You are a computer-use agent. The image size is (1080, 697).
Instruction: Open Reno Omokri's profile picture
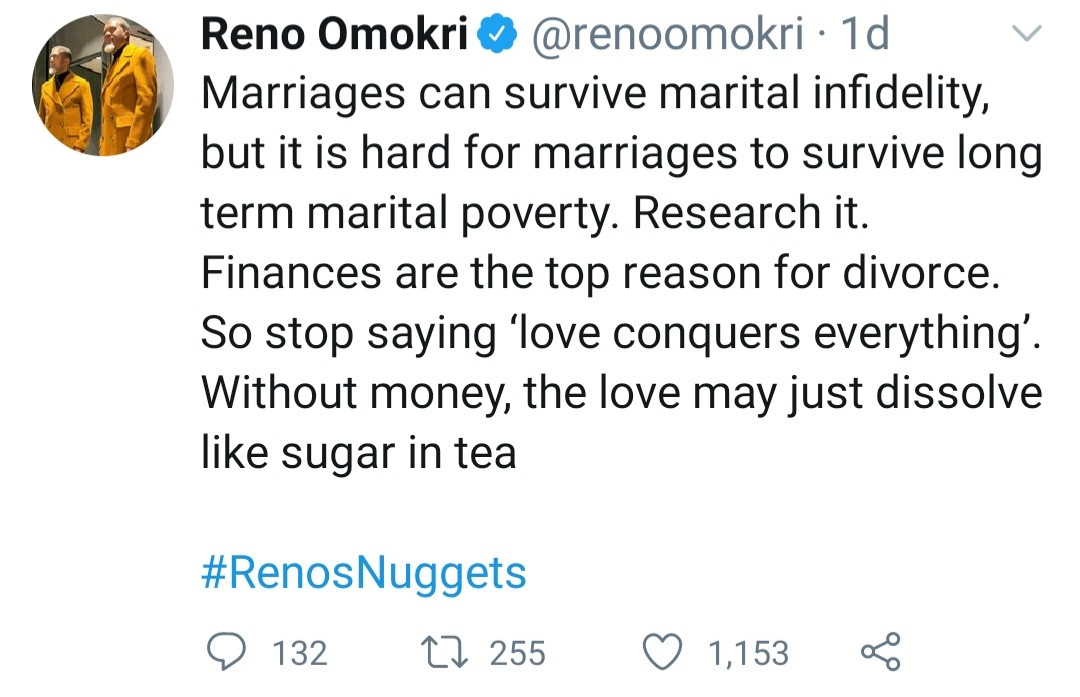102,86
